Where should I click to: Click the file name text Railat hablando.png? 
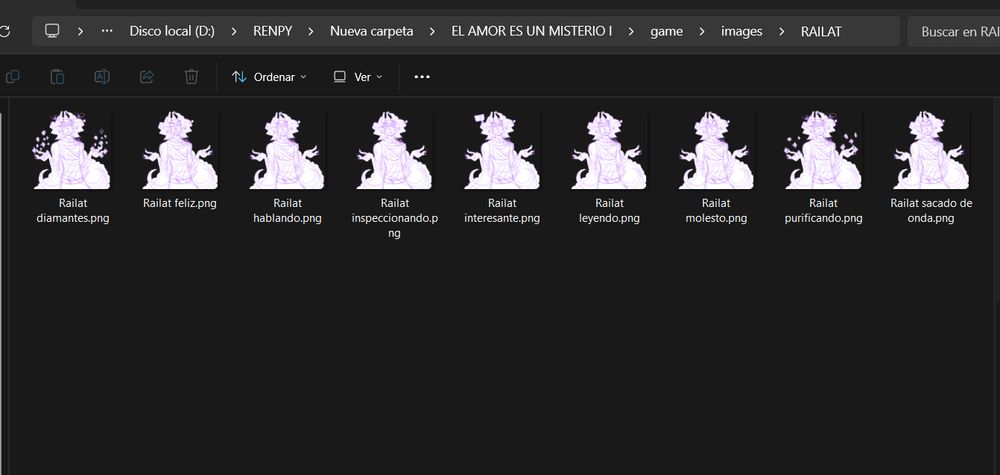pos(287,211)
